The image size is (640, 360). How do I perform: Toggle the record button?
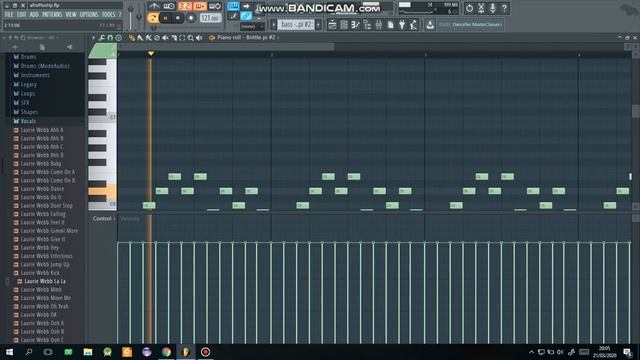click(x=191, y=18)
